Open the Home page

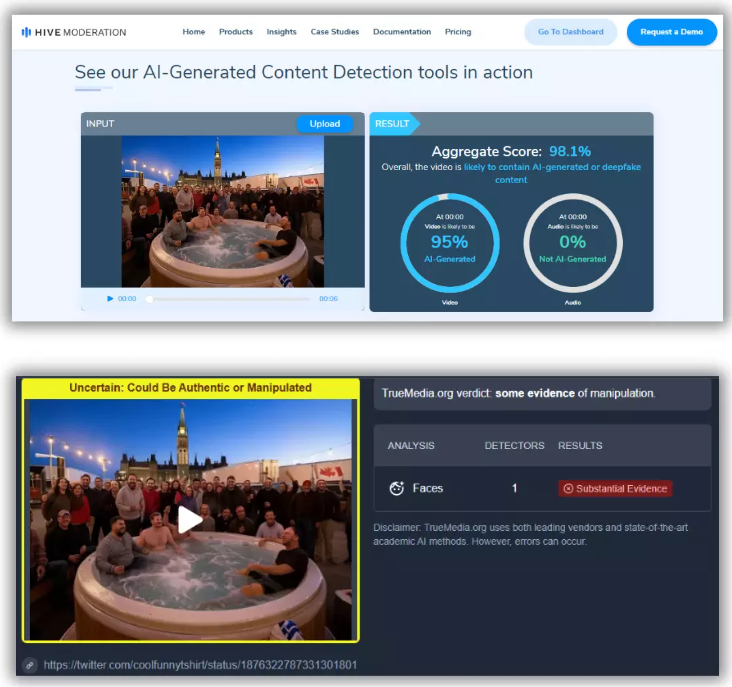(194, 32)
